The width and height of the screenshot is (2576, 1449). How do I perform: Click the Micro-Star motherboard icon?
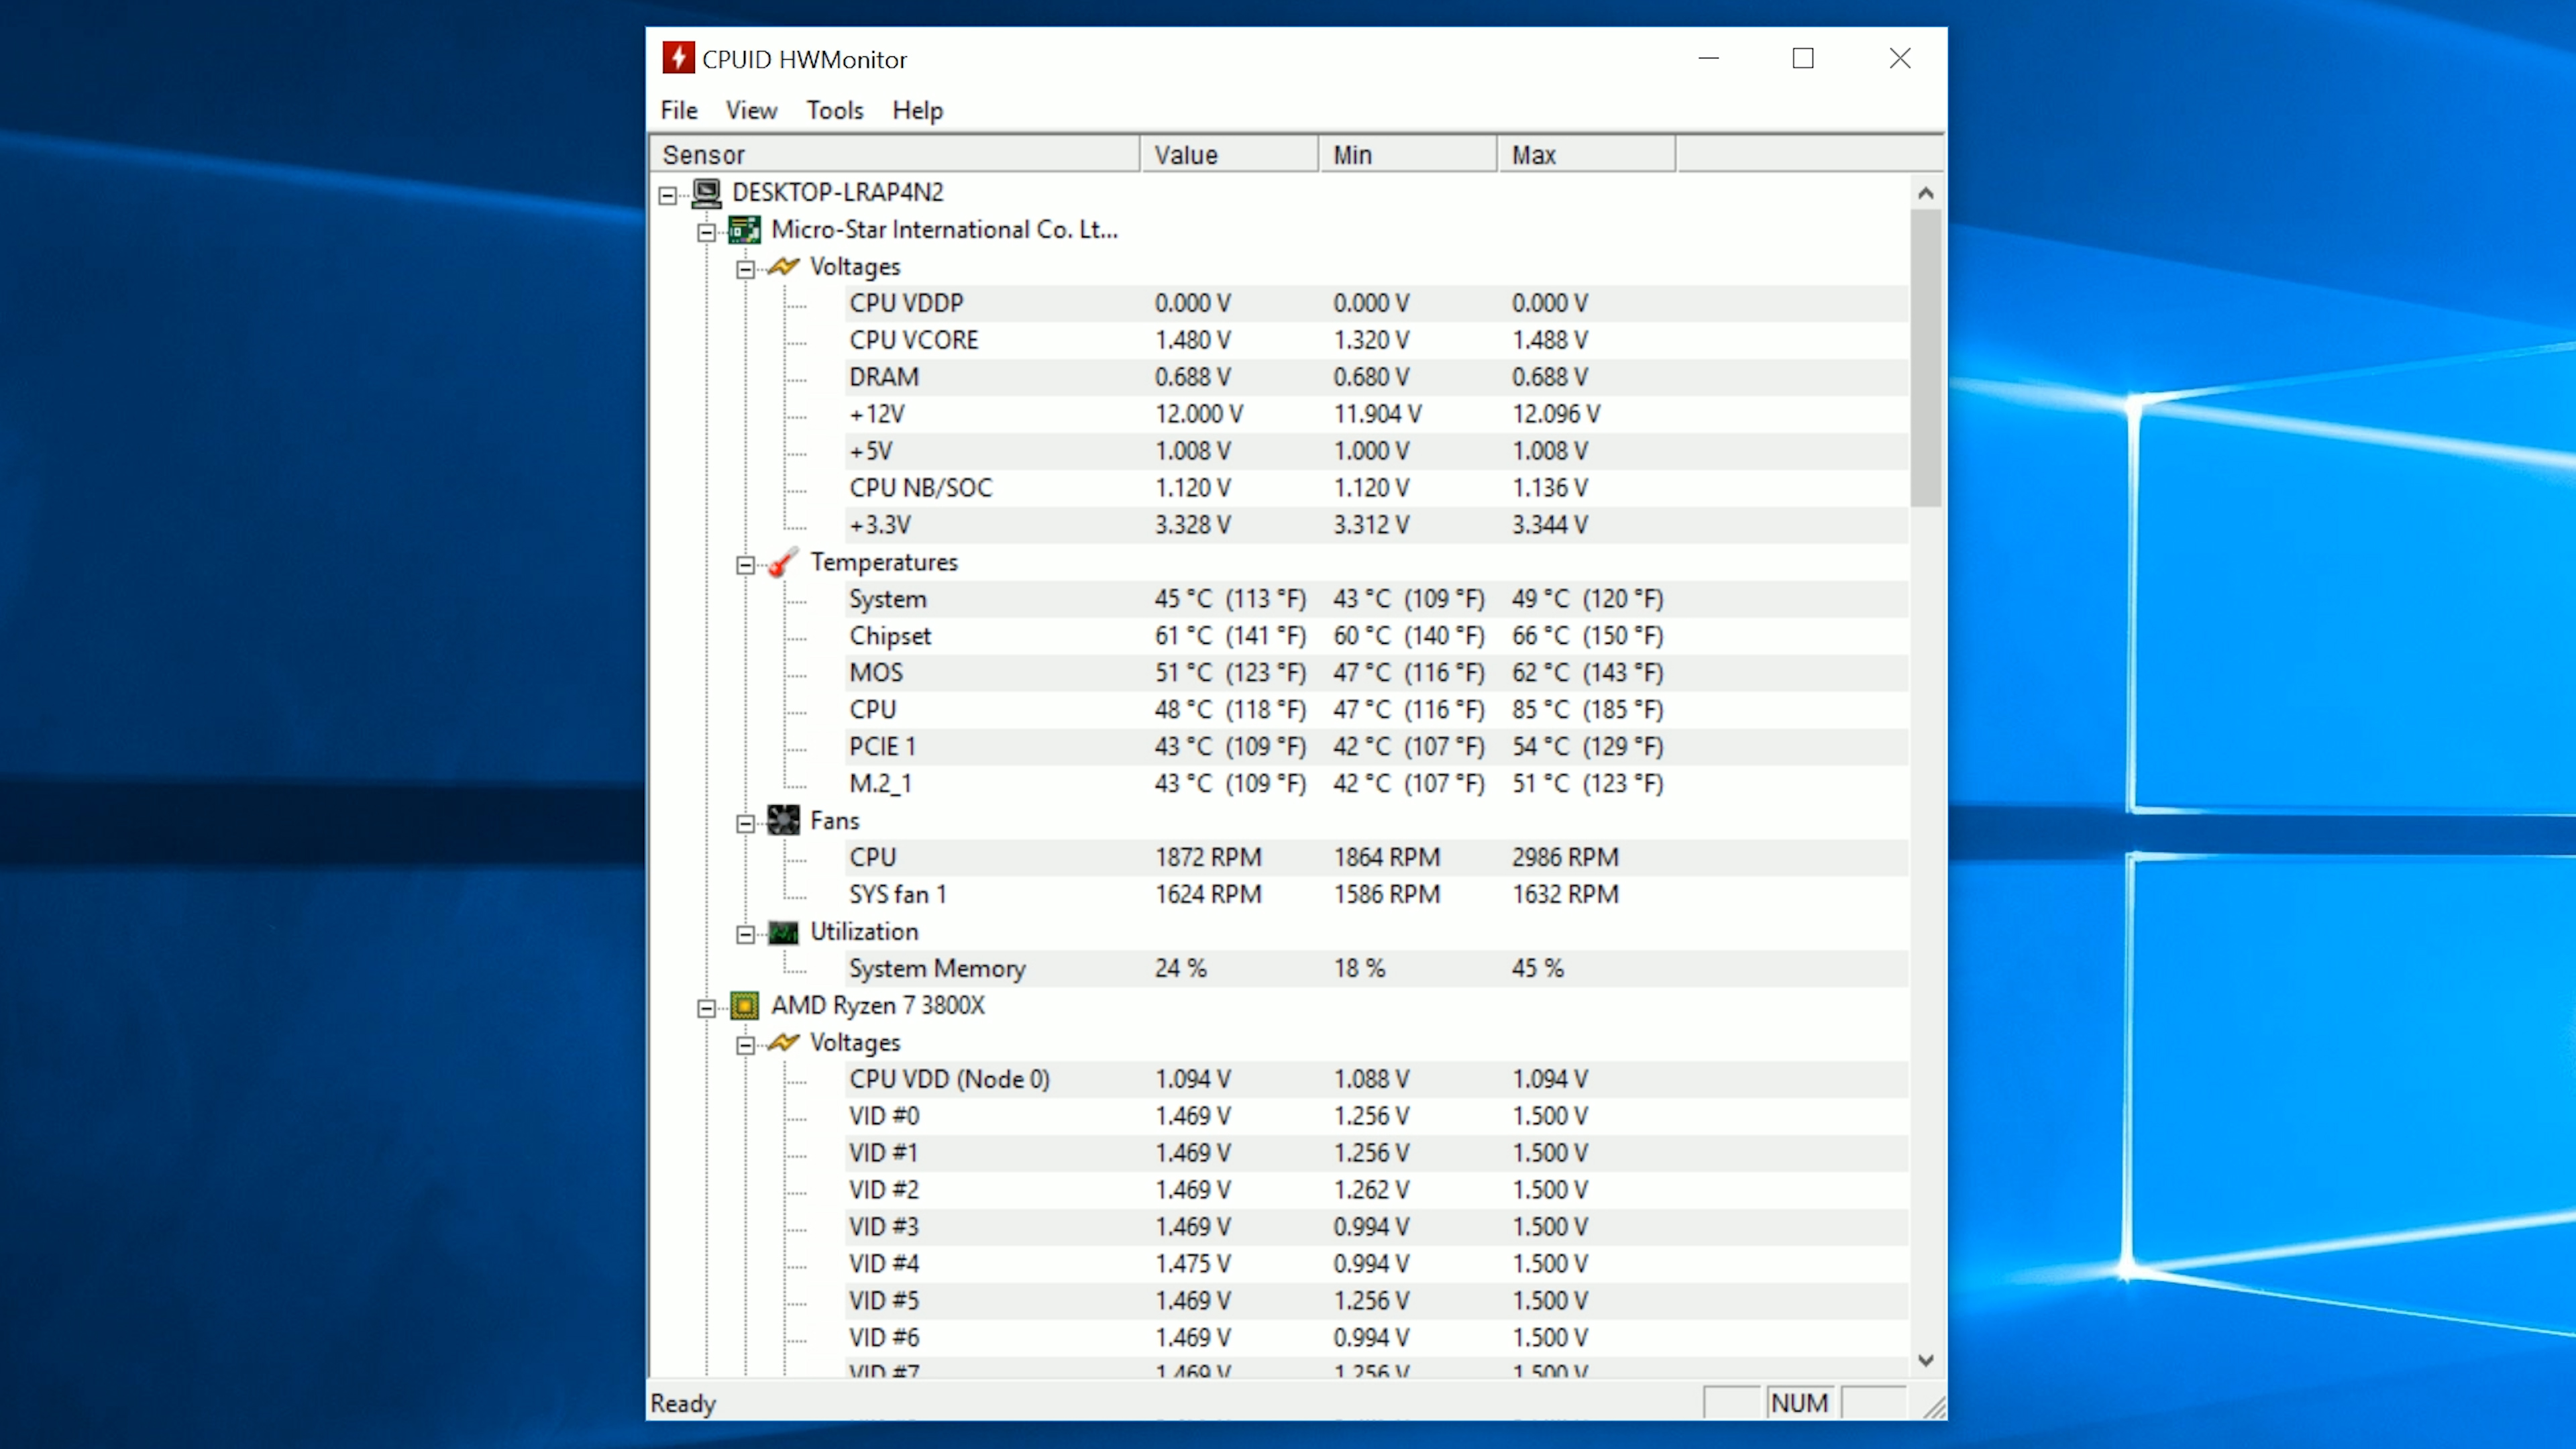[745, 230]
